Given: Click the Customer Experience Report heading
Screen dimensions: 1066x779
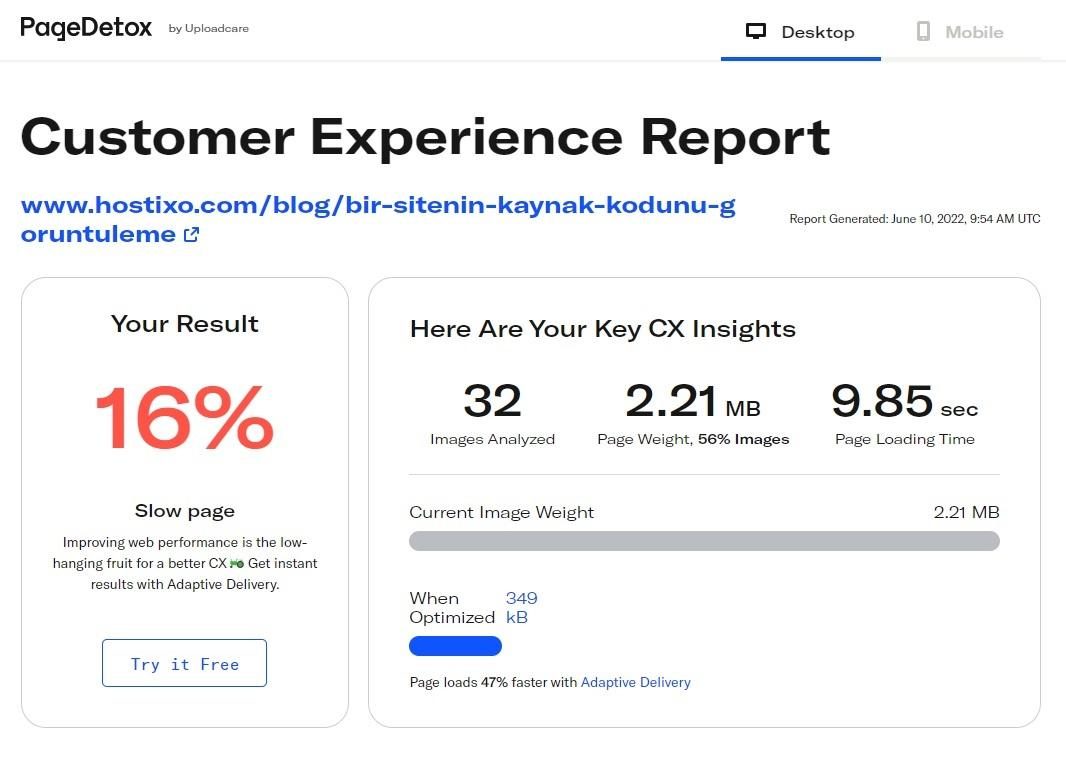Looking at the screenshot, I should (425, 137).
